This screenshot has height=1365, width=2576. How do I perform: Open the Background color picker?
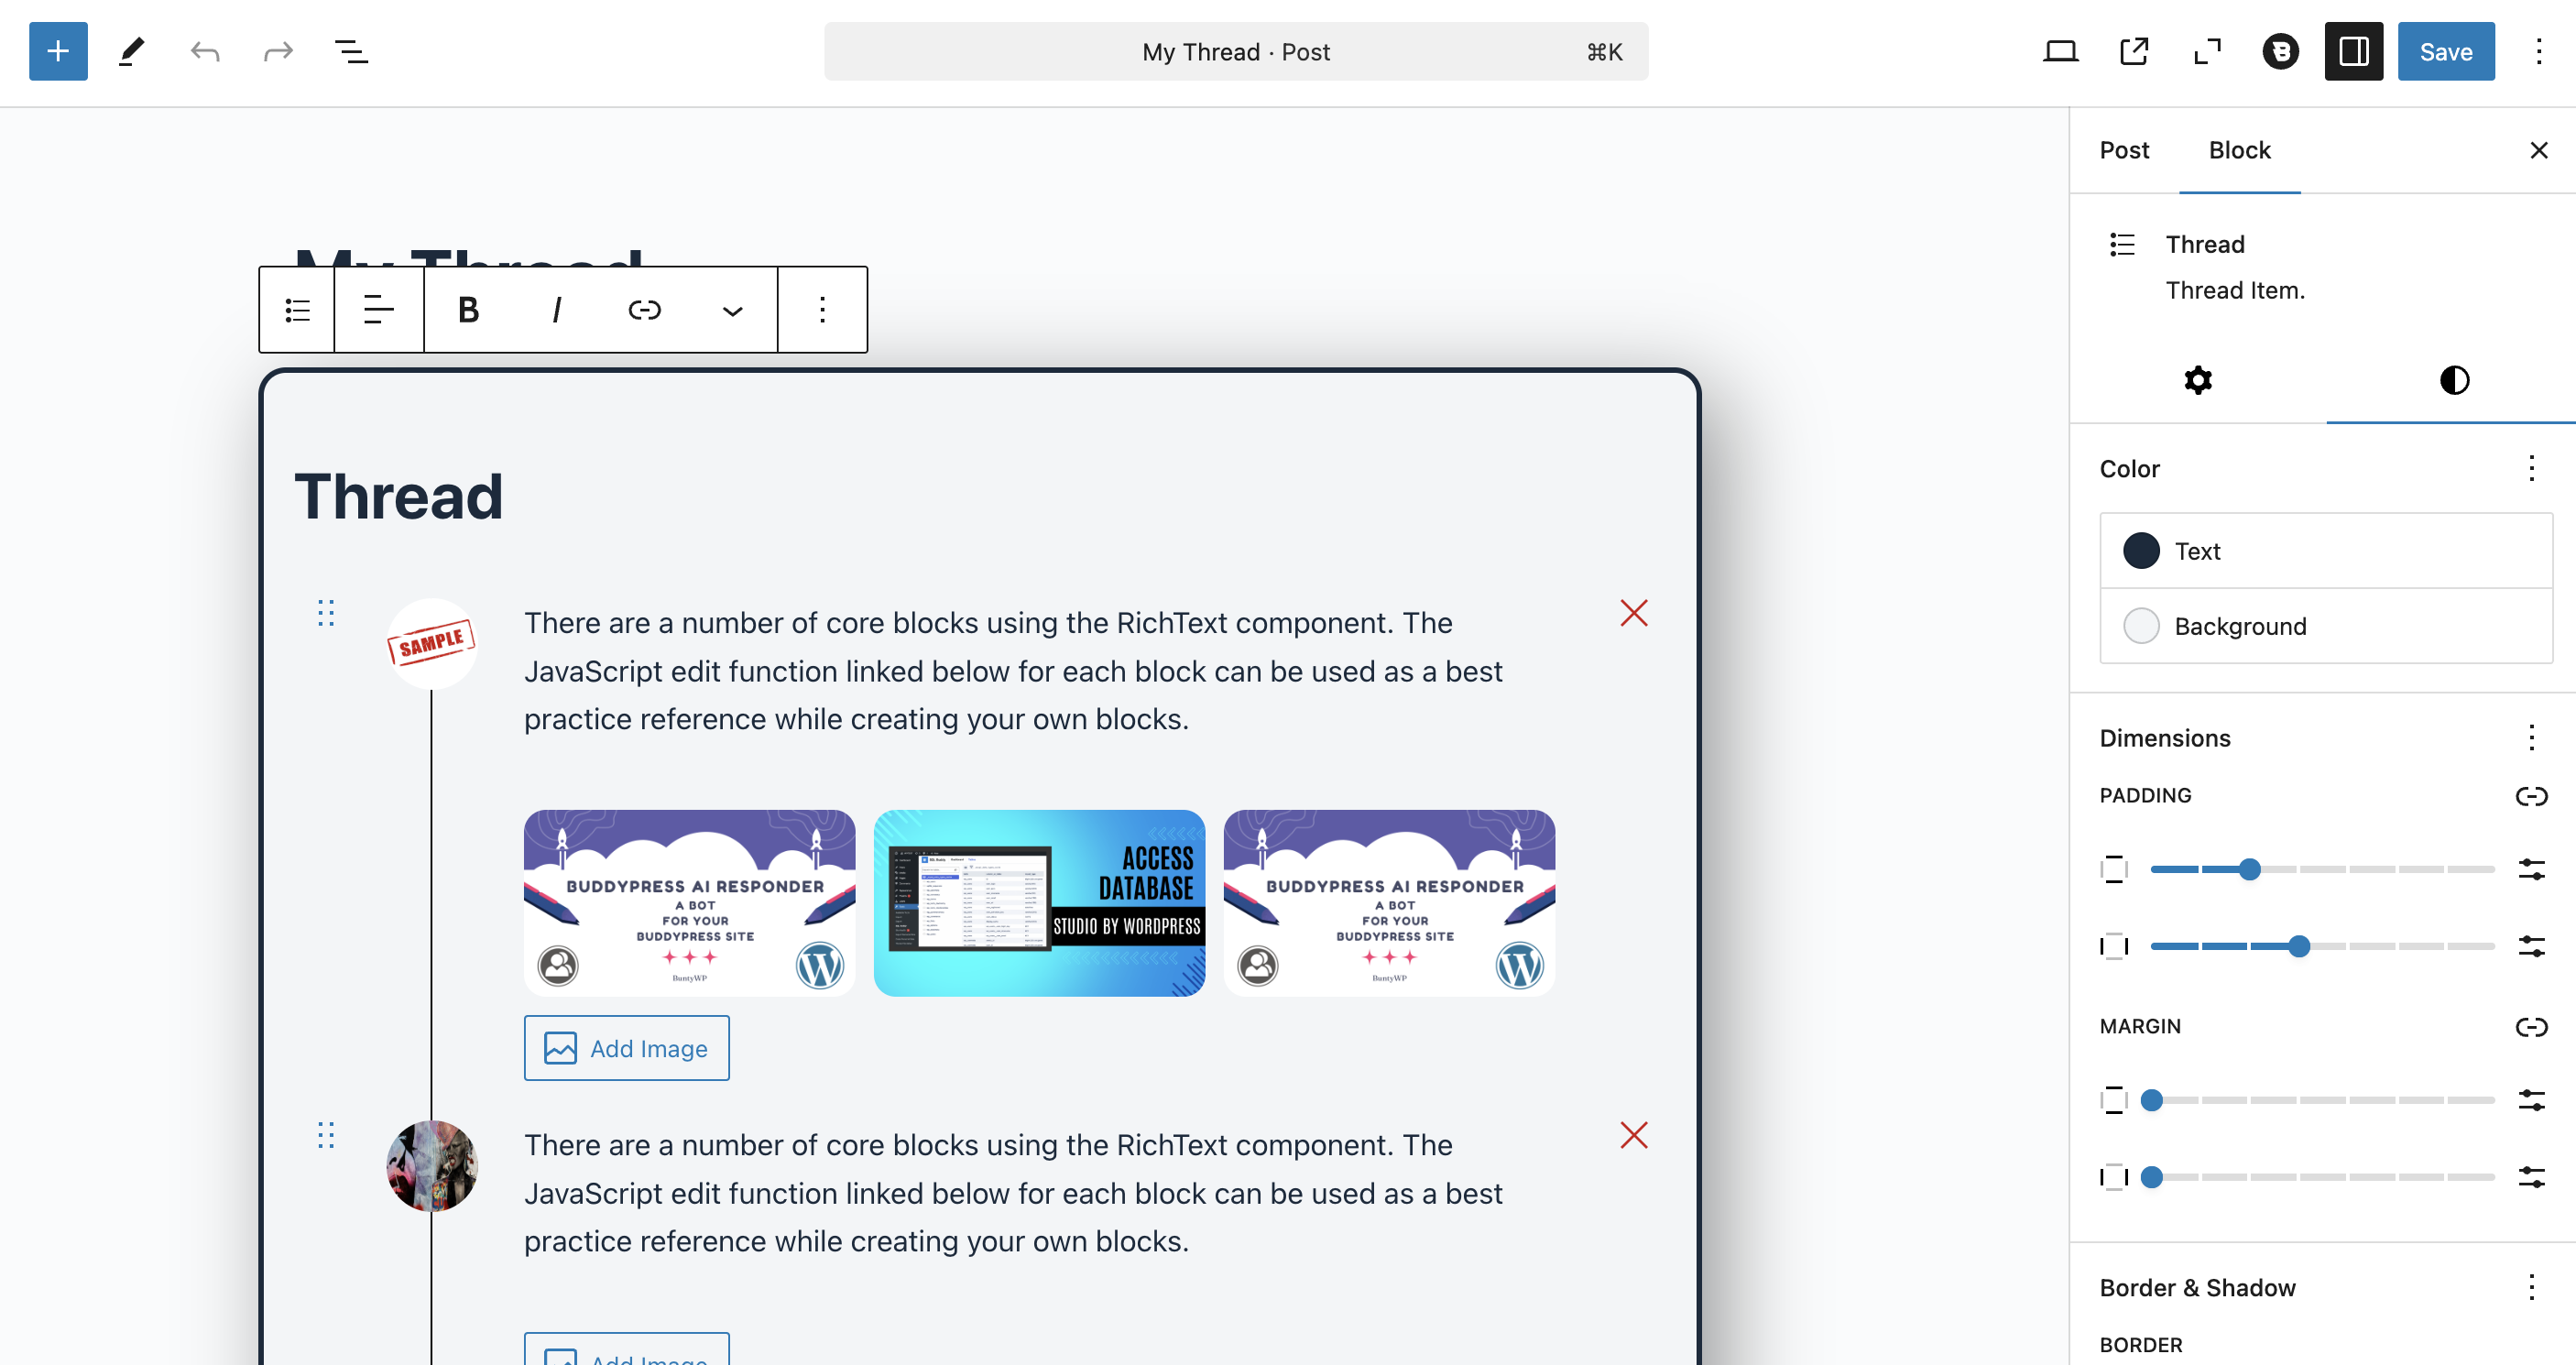pos(2326,626)
